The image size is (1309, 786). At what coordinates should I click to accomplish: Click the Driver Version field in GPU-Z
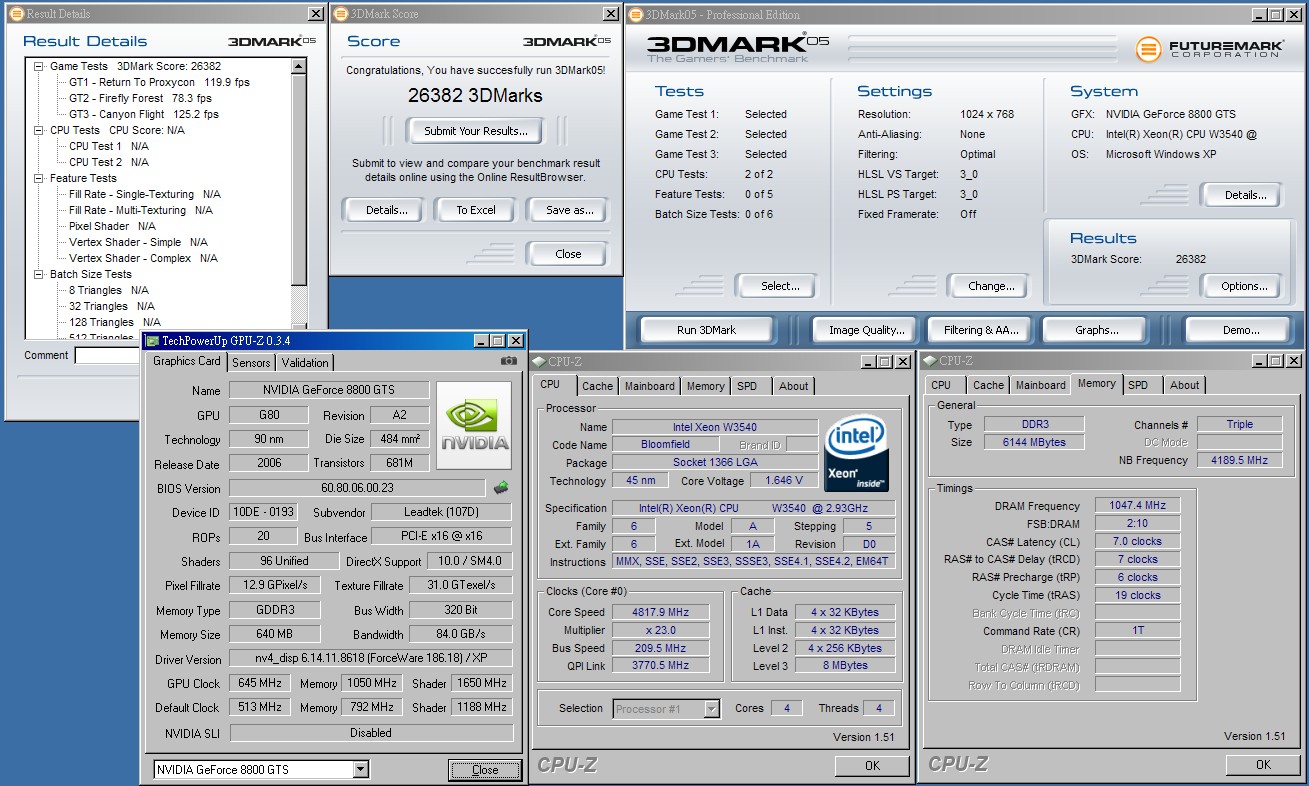371,659
